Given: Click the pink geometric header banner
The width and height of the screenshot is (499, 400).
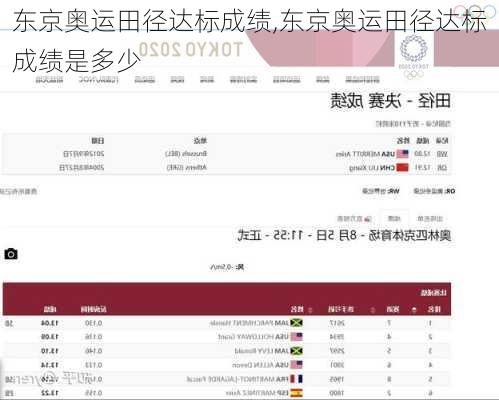Looking at the screenshot, I should pyautogui.click(x=320, y=48).
